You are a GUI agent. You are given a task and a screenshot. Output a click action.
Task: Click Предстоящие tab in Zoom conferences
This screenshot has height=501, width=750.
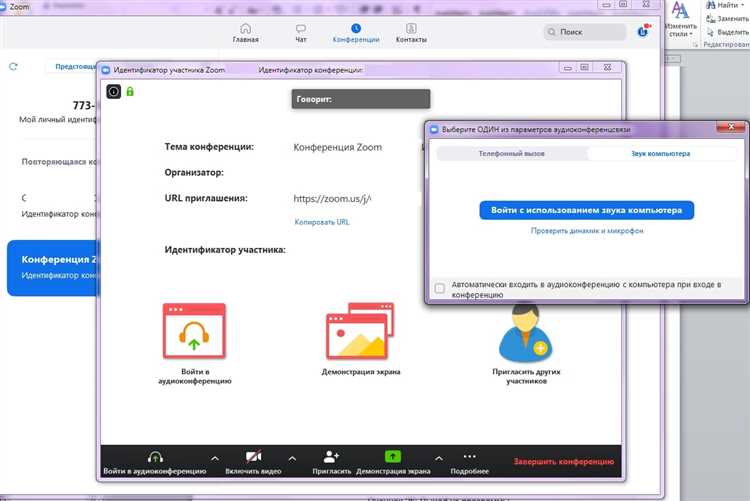[74, 67]
